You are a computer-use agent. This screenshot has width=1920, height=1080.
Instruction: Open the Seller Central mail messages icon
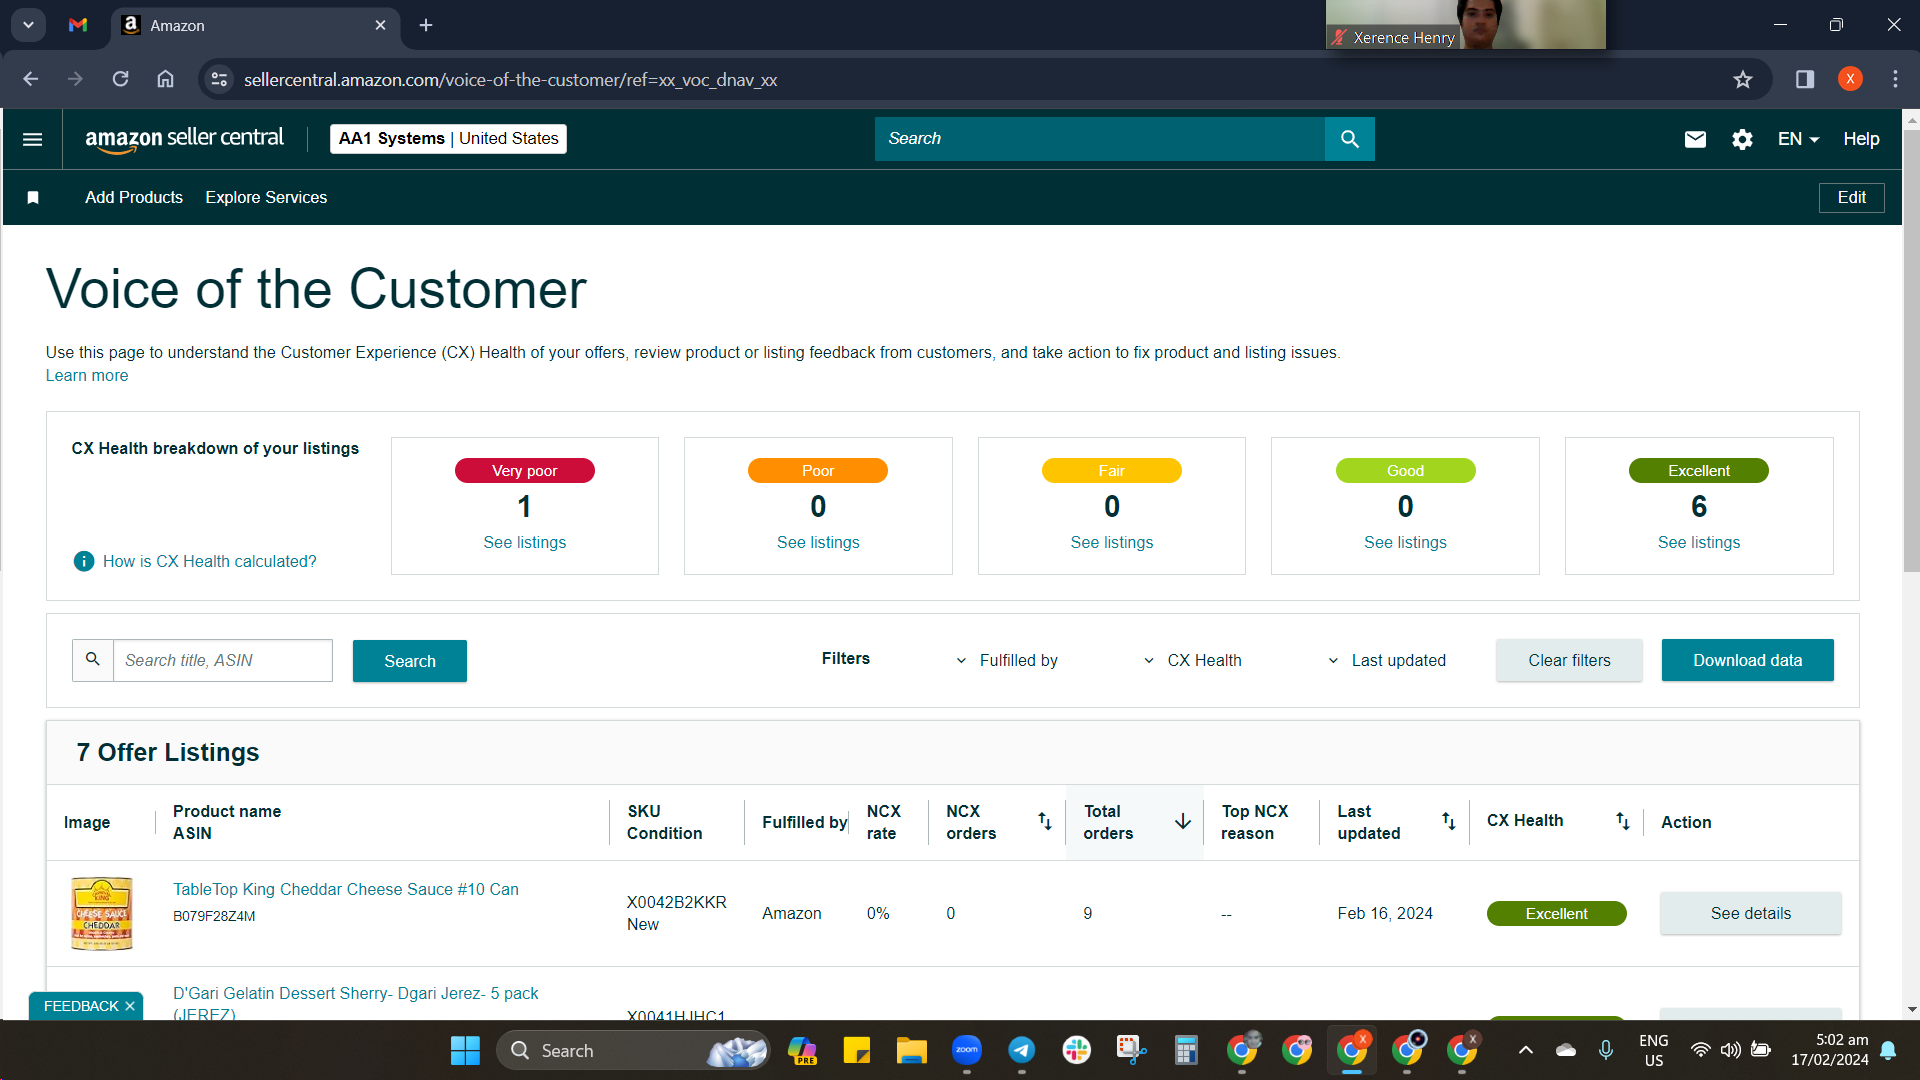click(x=1695, y=139)
